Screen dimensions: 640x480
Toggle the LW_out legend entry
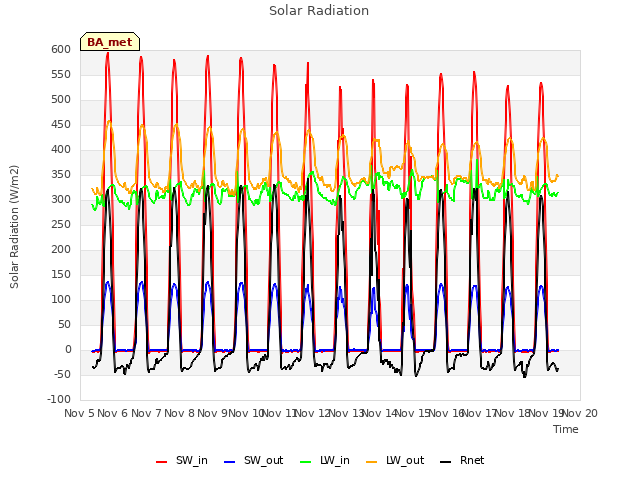click(395, 460)
